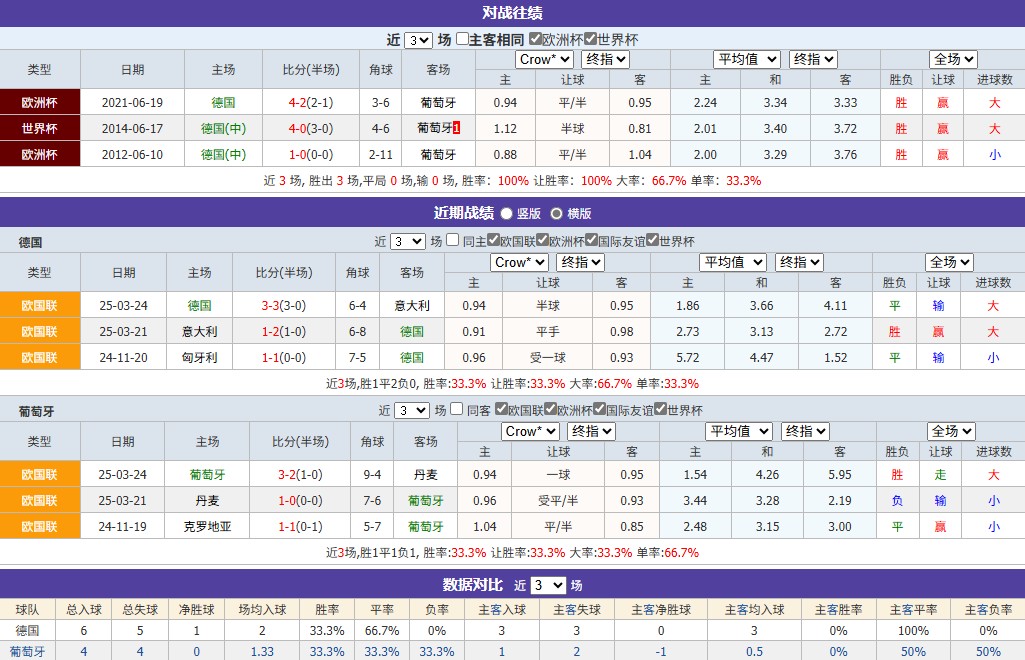Expand the Crow* dropdown in 对战往绩
Image resolution: width=1025 pixels, height=660 pixels.
tap(544, 60)
